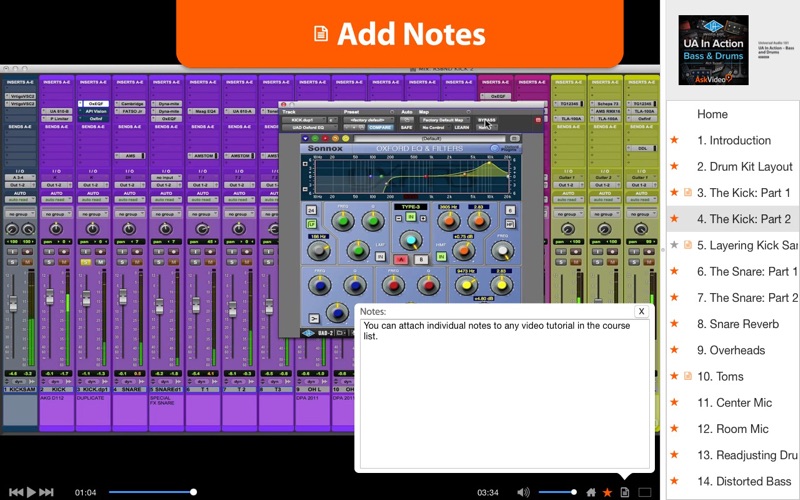Screen dimensions: 800x500
Task: Open the No Control dropdown
Action: [433, 127]
